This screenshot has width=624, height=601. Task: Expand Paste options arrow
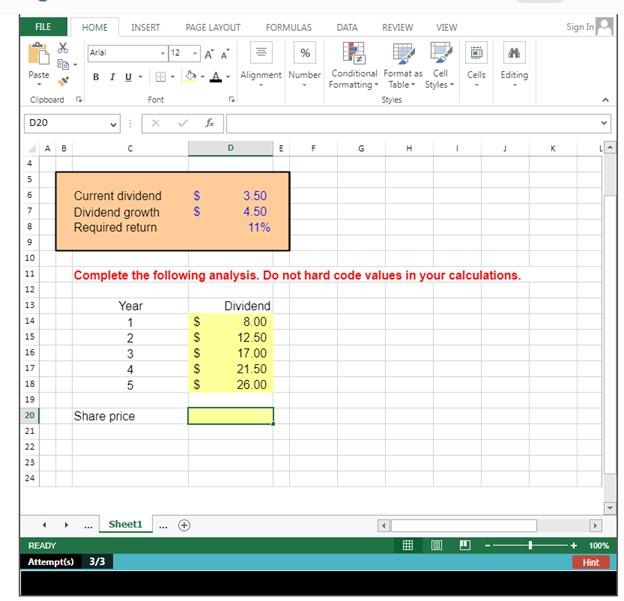39,84
